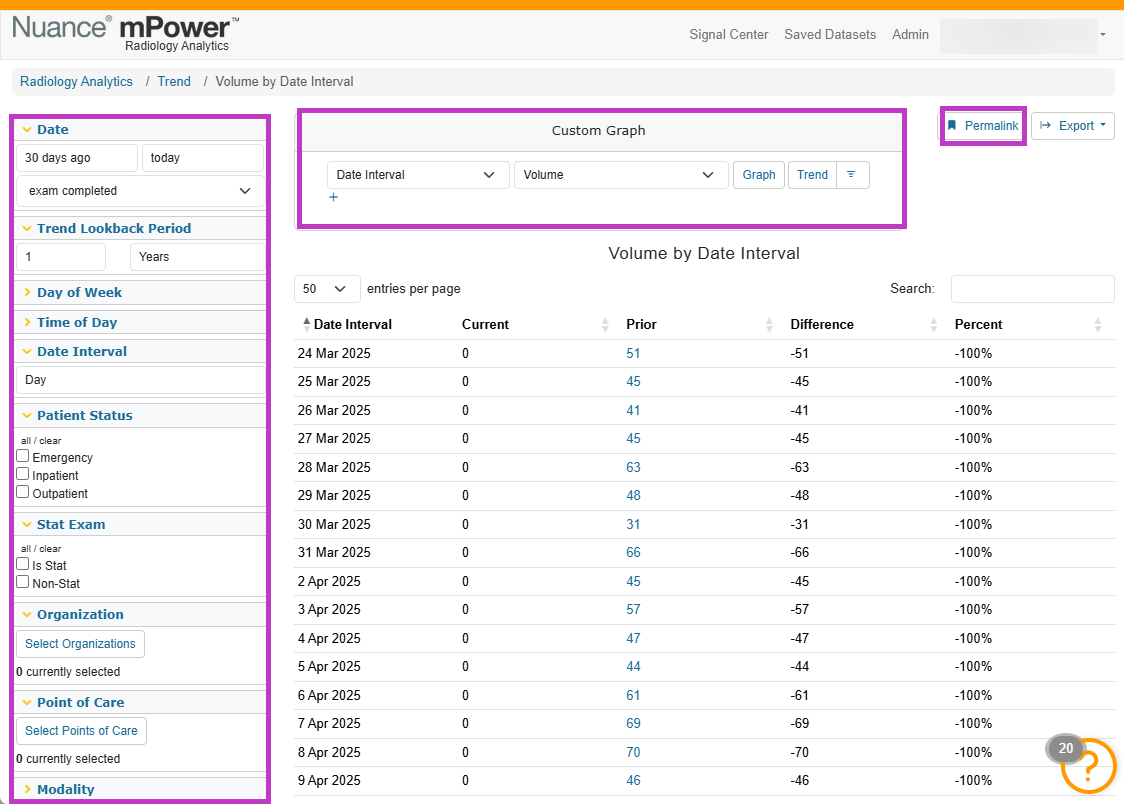Sort table by Current column arrows
This screenshot has width=1124, height=804.
click(x=605, y=325)
